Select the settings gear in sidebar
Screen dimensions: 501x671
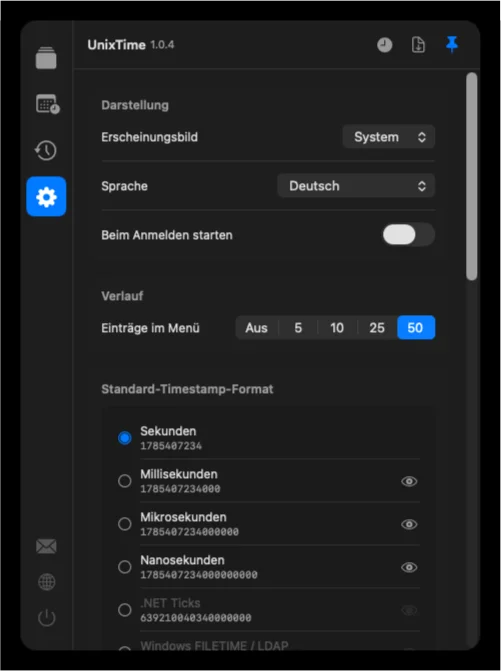(46, 196)
